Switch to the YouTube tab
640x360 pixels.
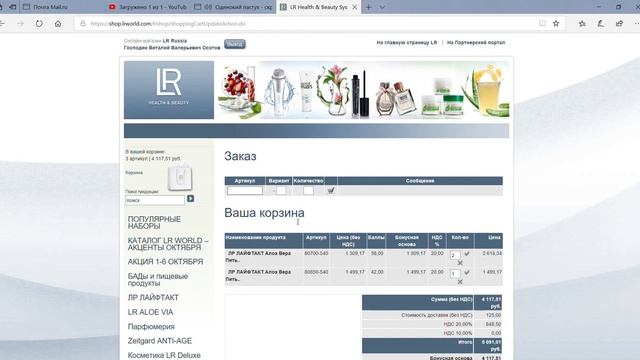click(148, 7)
